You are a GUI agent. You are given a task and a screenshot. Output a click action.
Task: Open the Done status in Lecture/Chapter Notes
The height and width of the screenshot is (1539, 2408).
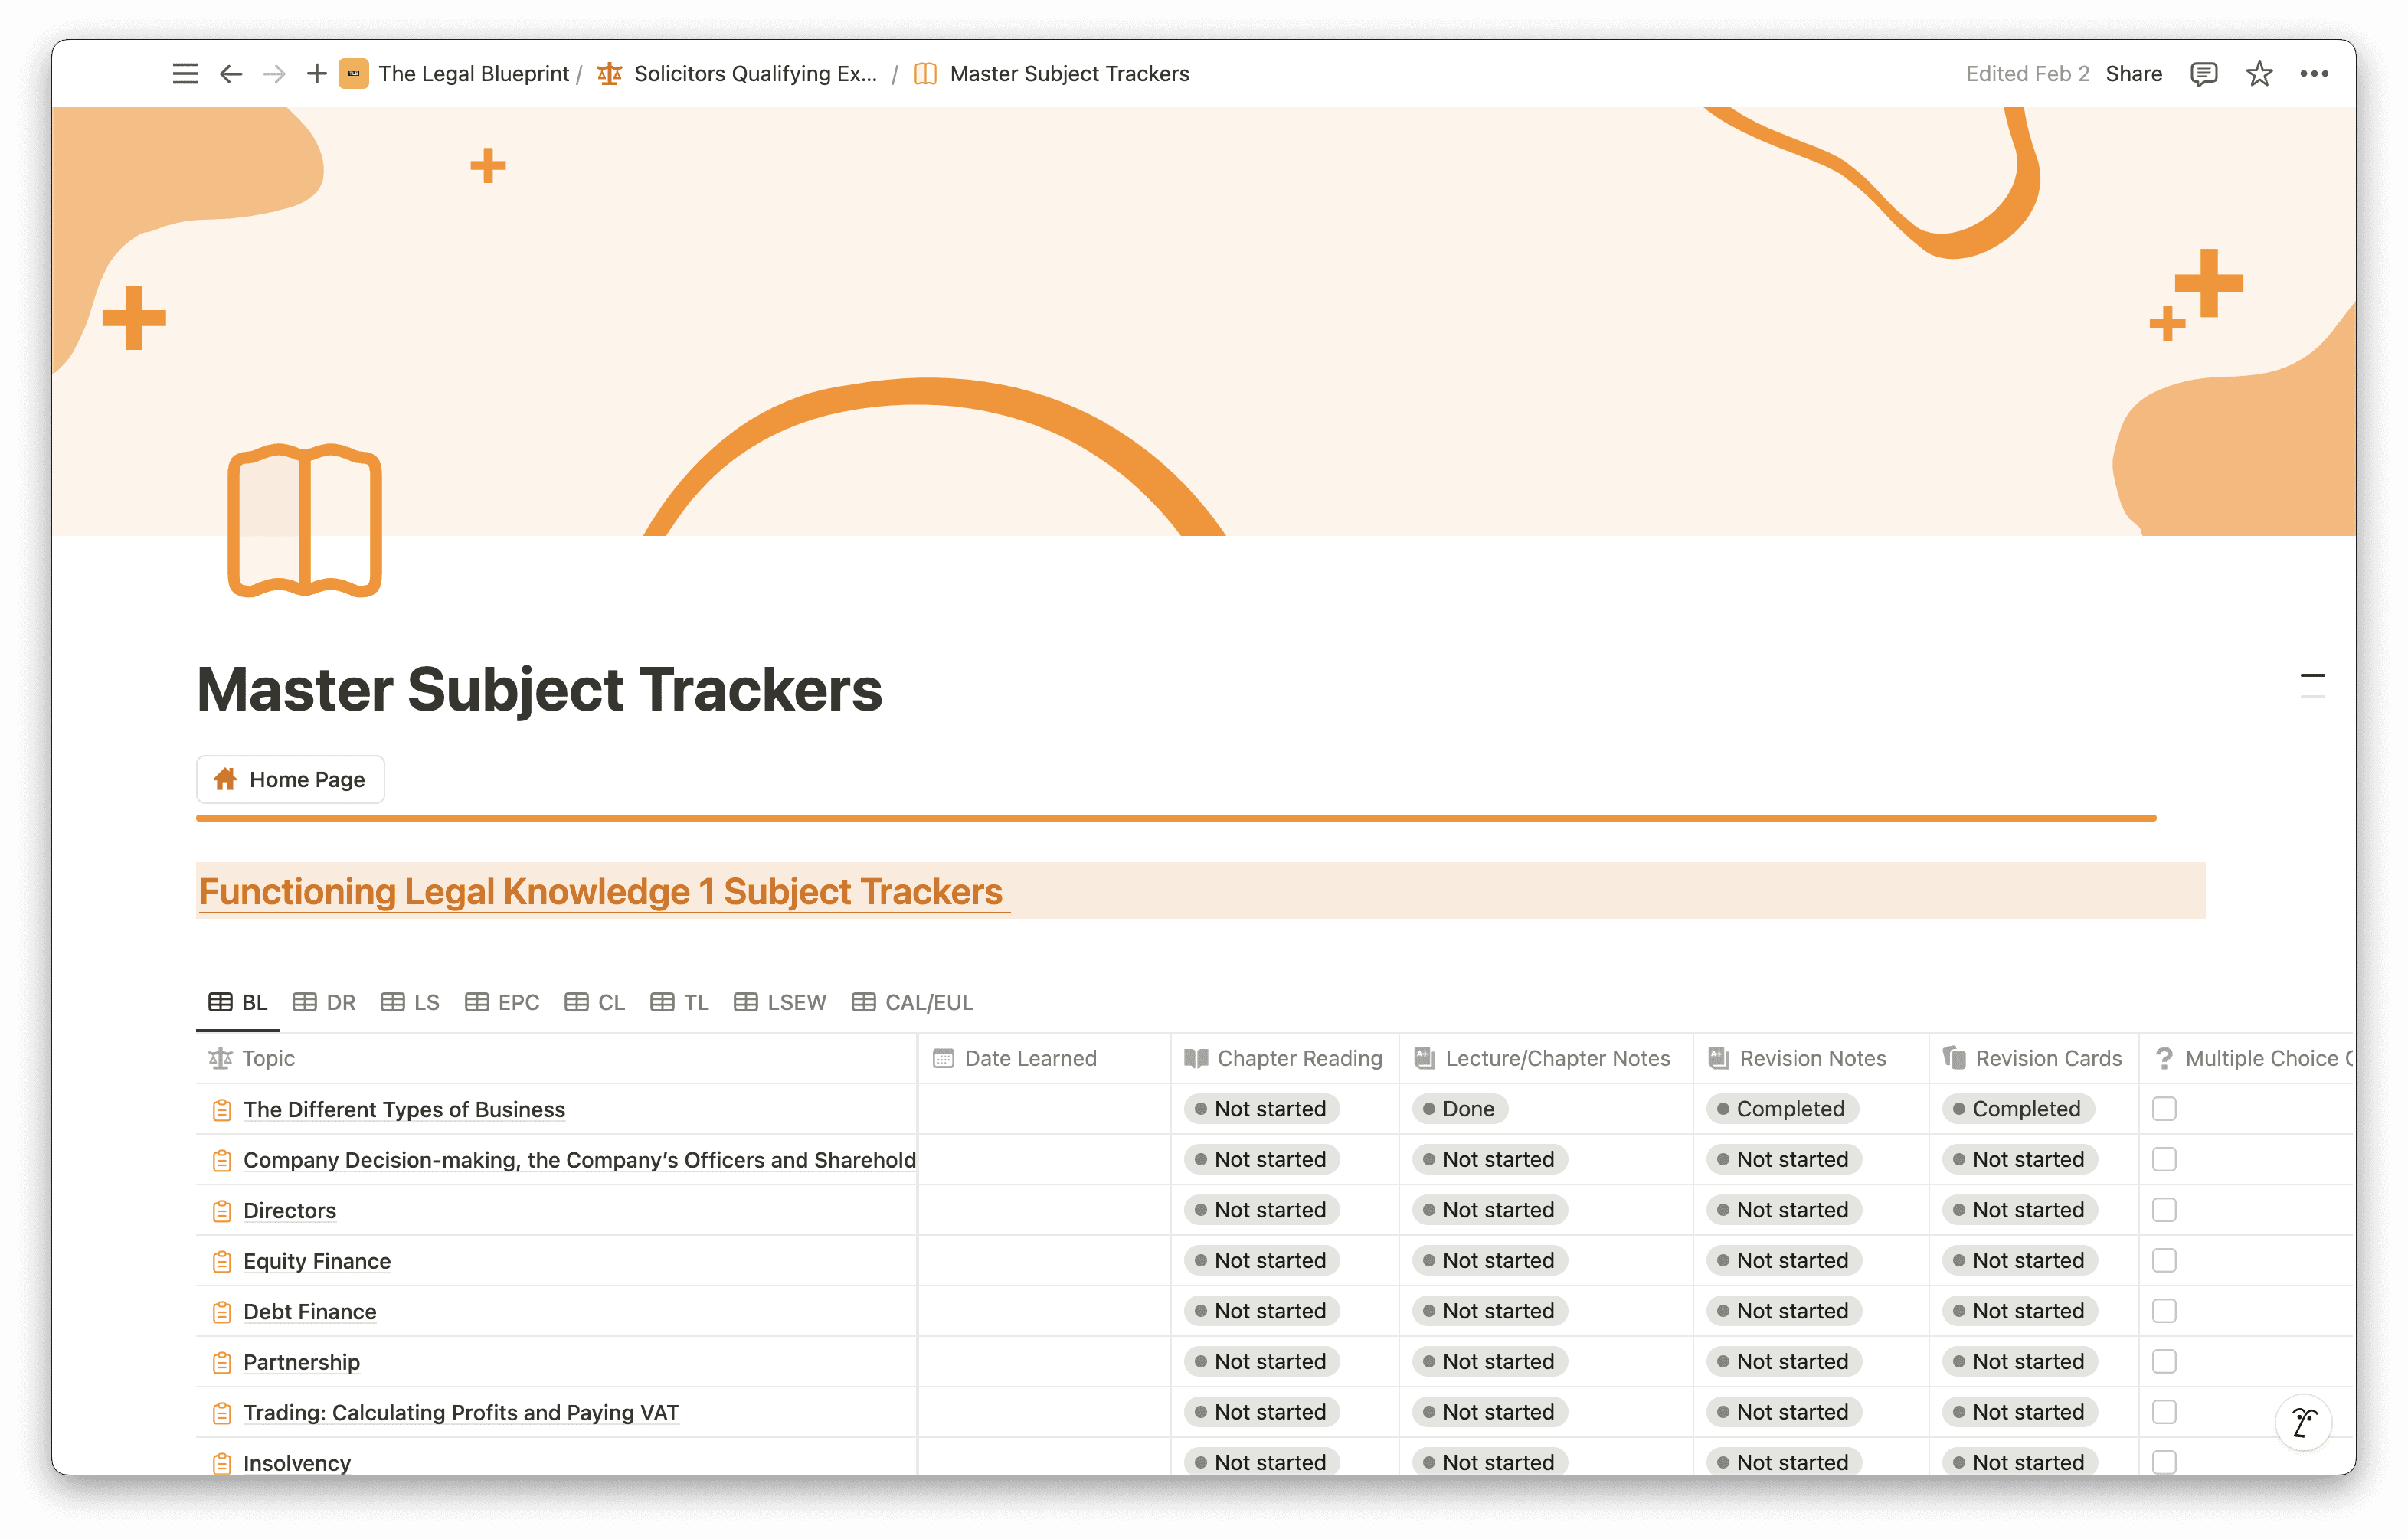point(1459,1109)
